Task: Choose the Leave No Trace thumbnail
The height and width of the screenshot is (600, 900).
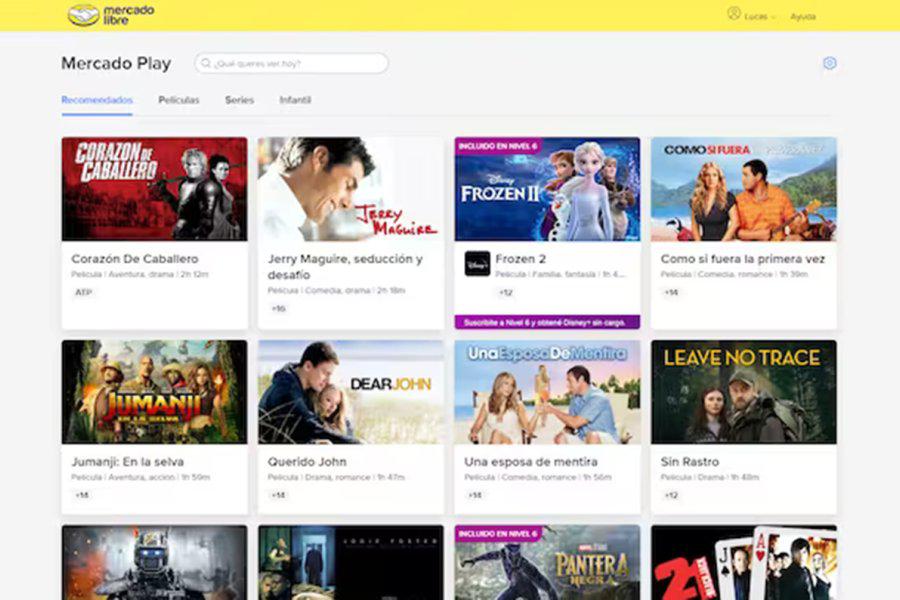Action: pos(743,391)
